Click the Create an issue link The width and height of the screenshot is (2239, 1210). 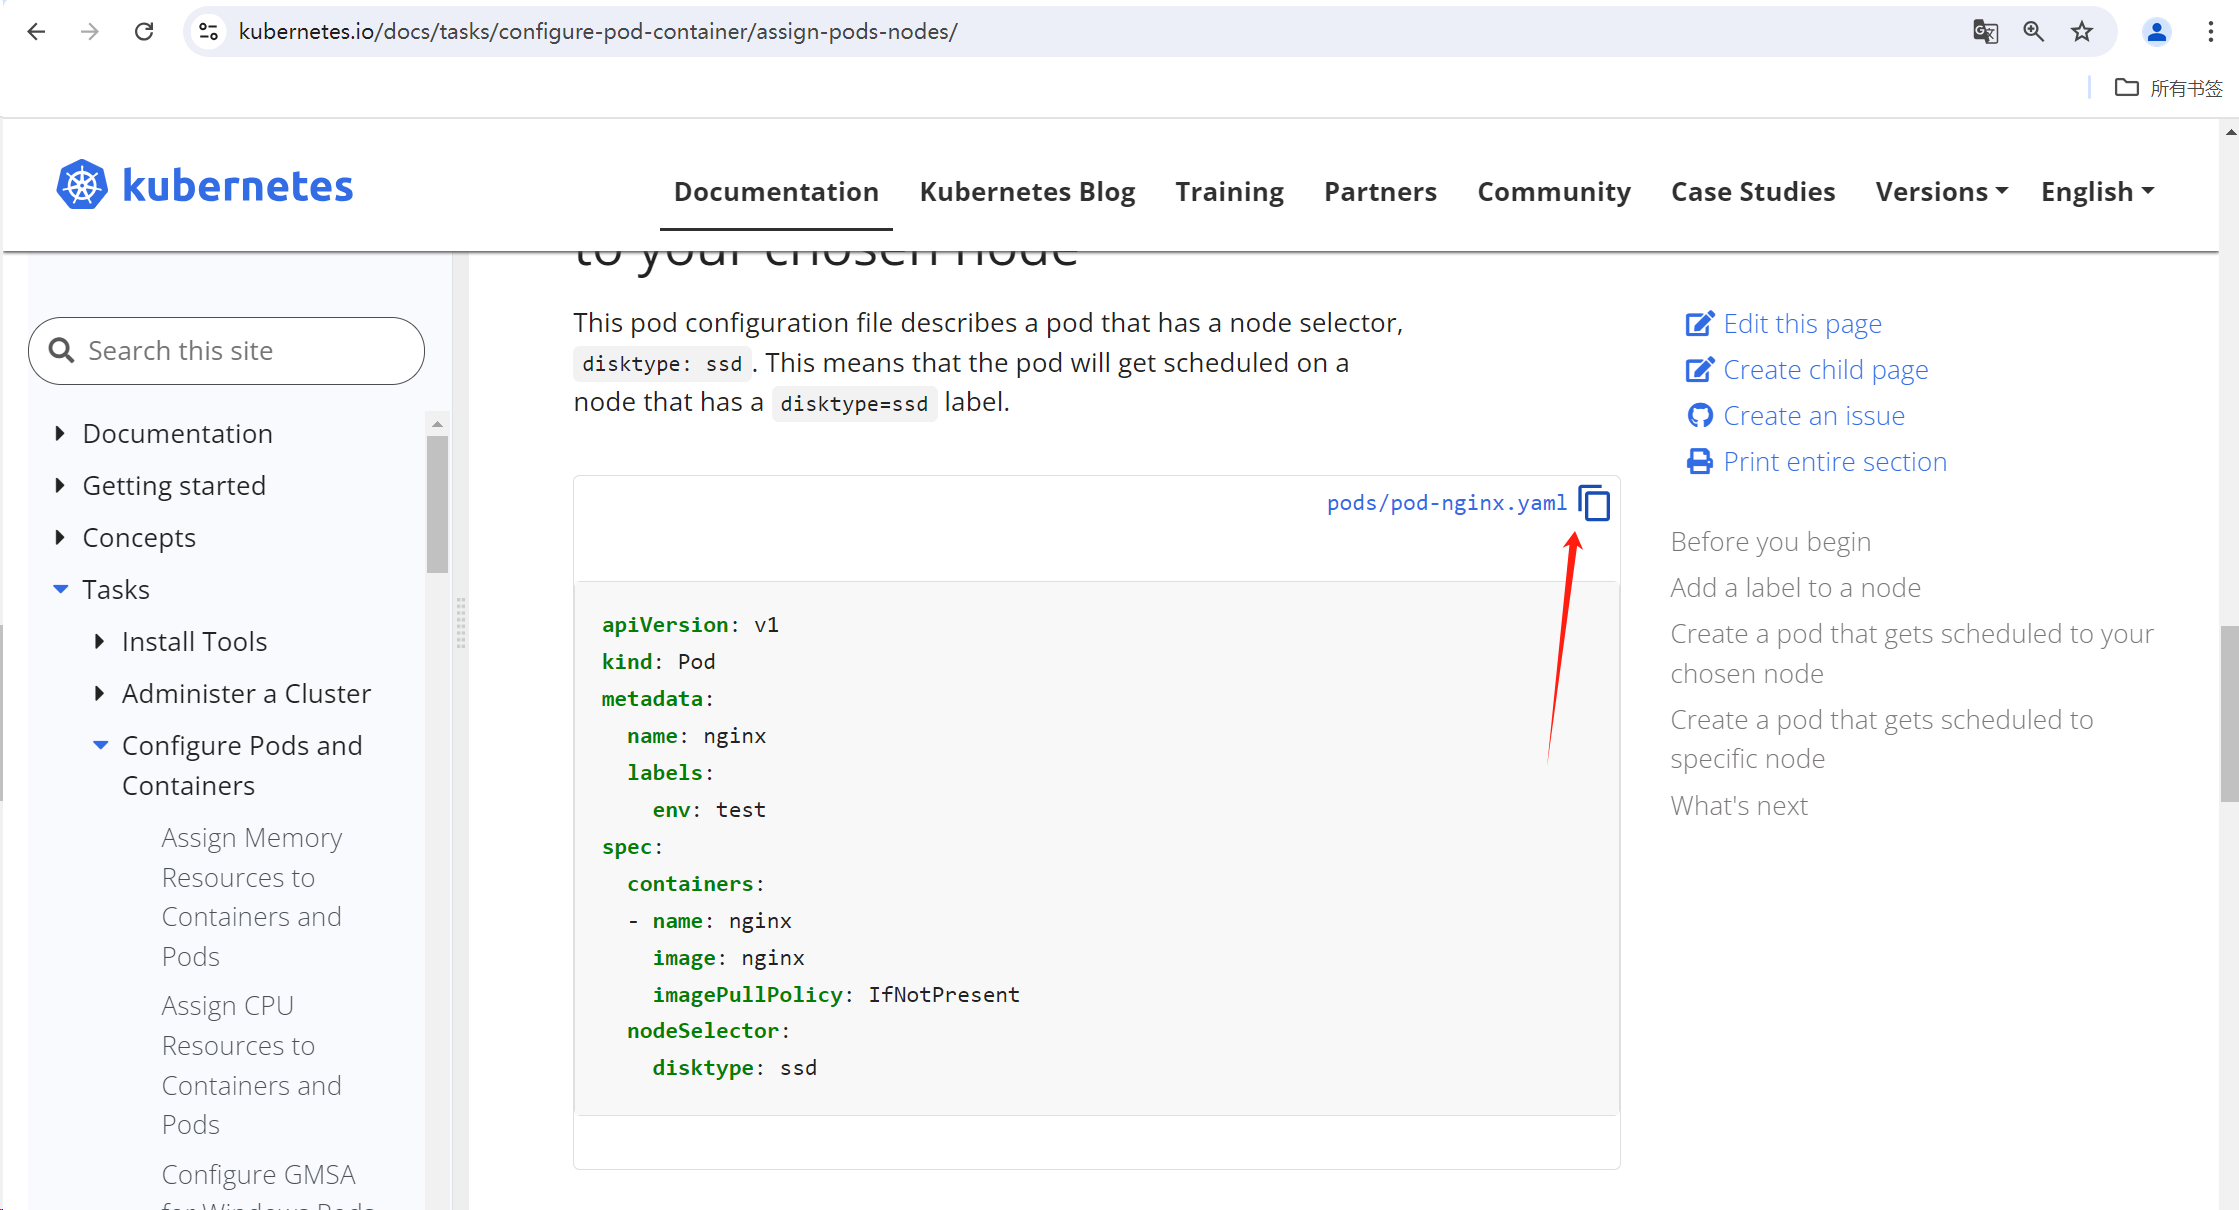click(1814, 415)
